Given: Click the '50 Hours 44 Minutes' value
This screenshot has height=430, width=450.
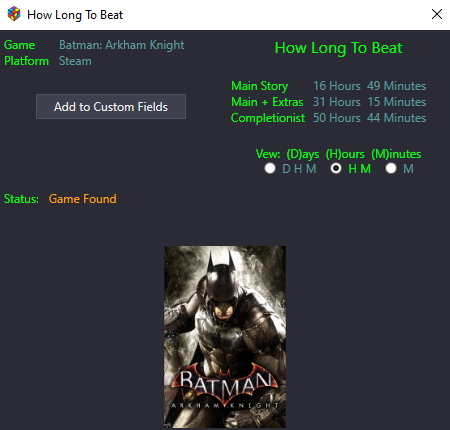Looking at the screenshot, I should click(369, 118).
